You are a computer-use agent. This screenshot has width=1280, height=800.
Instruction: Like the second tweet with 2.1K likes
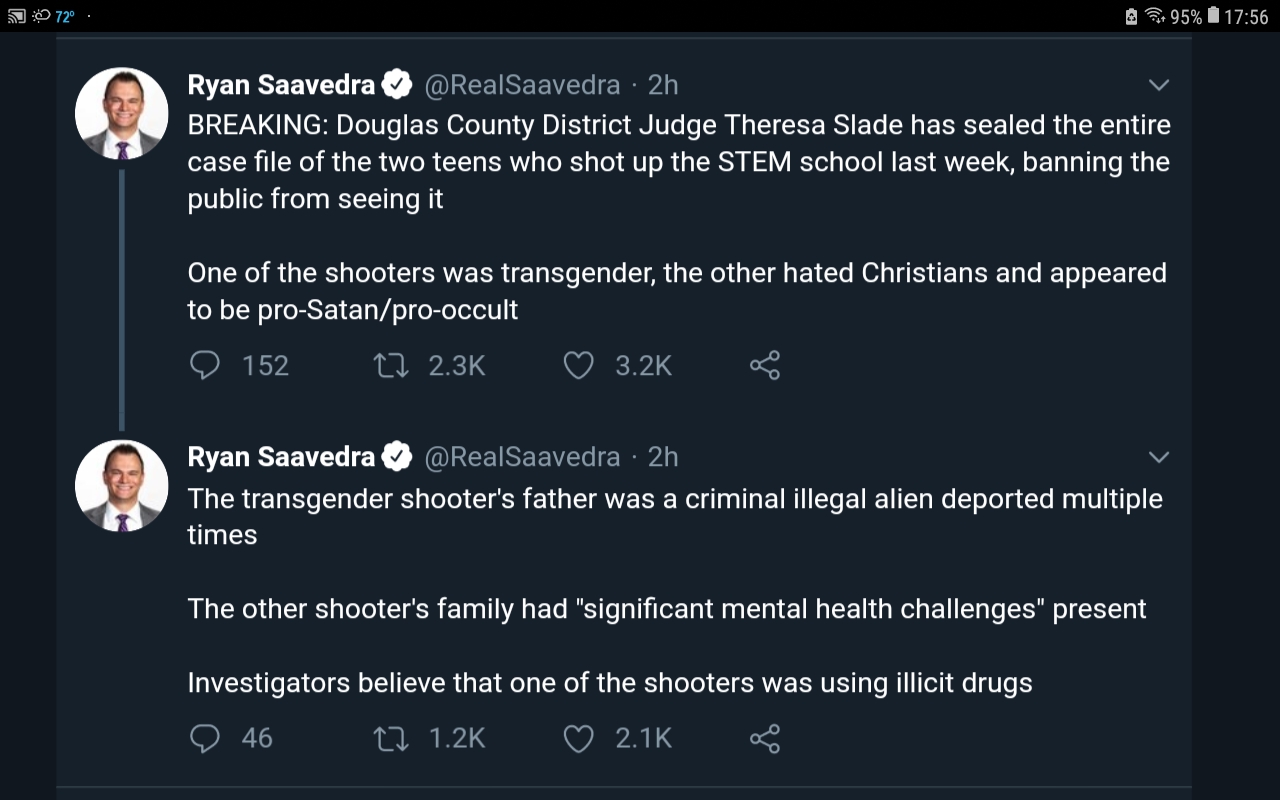click(579, 738)
